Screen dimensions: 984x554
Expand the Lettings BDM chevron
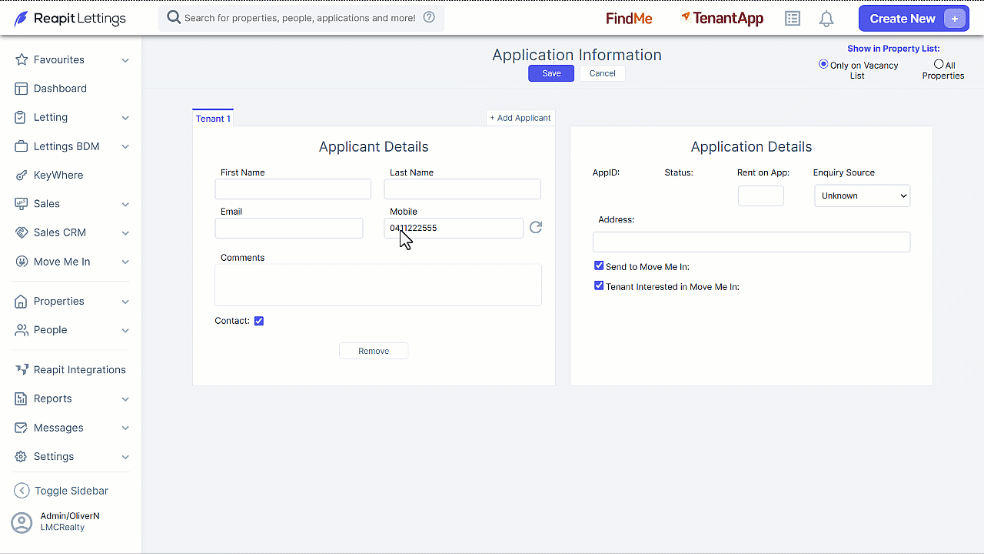[x=125, y=147]
